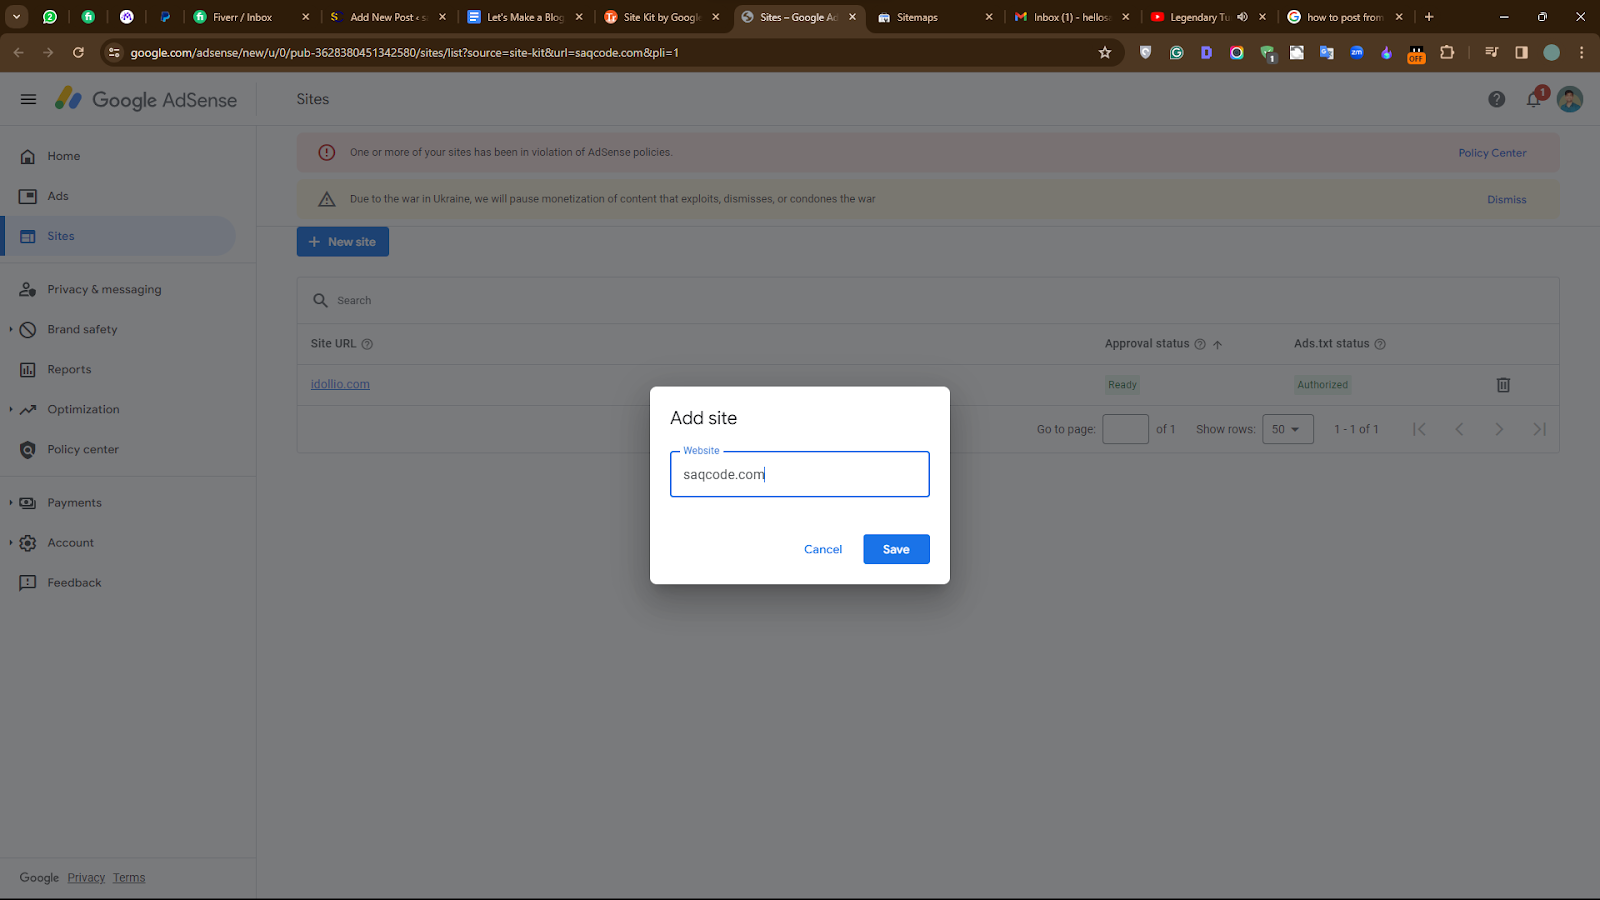Bookmark this page with the star icon

[x=1105, y=53]
